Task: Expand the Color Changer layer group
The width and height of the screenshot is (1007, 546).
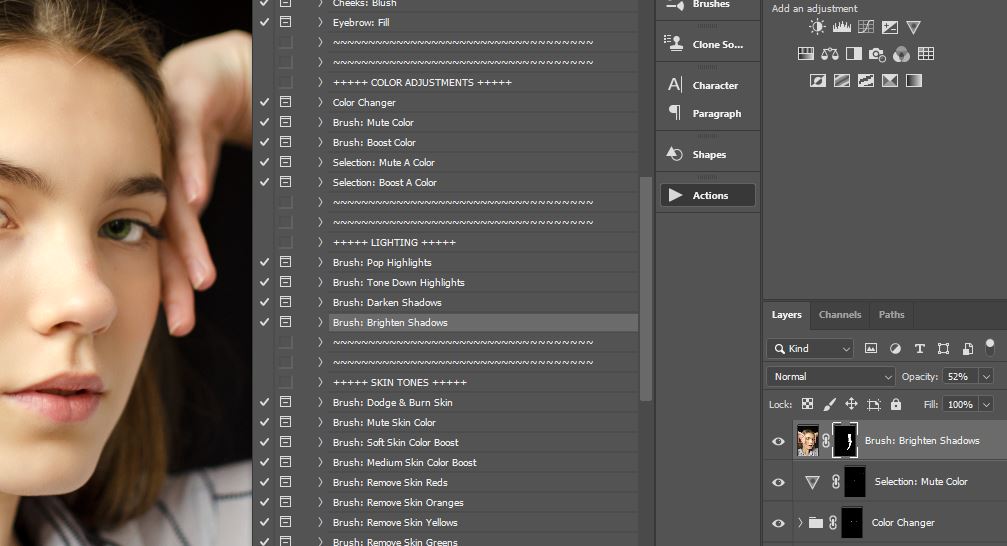Action: (800, 523)
